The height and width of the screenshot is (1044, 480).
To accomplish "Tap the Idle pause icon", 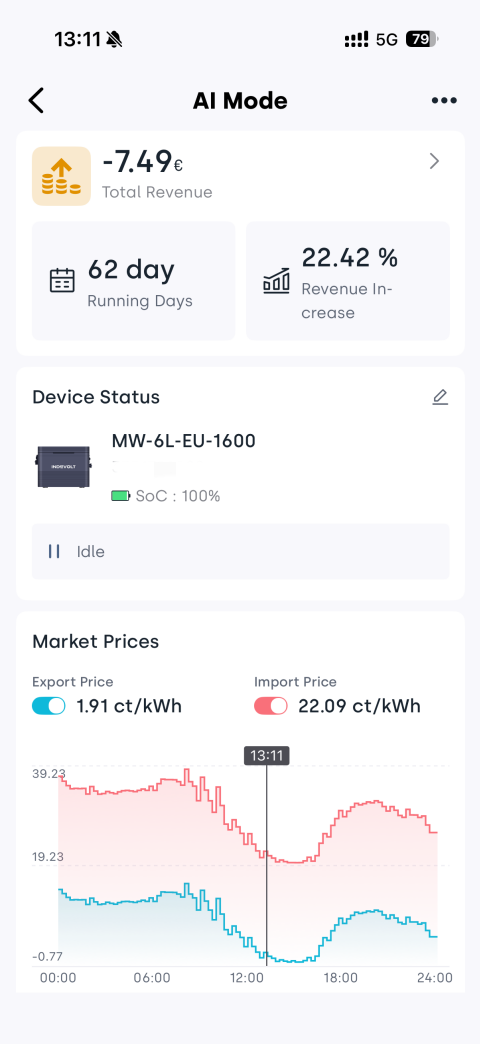I will (x=54, y=551).
